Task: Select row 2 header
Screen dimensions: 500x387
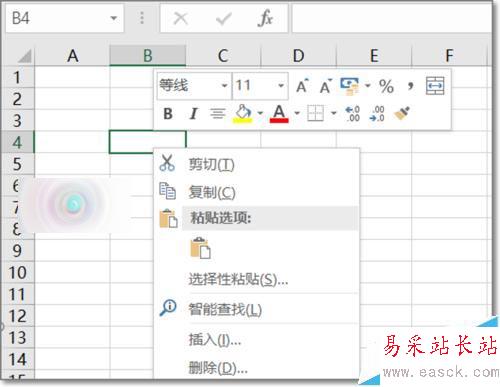Action: point(17,99)
